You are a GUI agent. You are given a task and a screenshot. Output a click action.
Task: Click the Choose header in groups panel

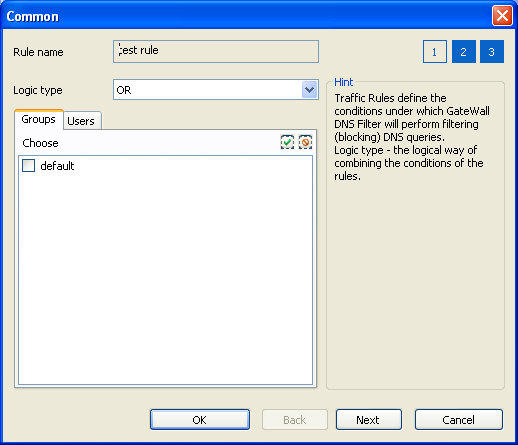(40, 143)
